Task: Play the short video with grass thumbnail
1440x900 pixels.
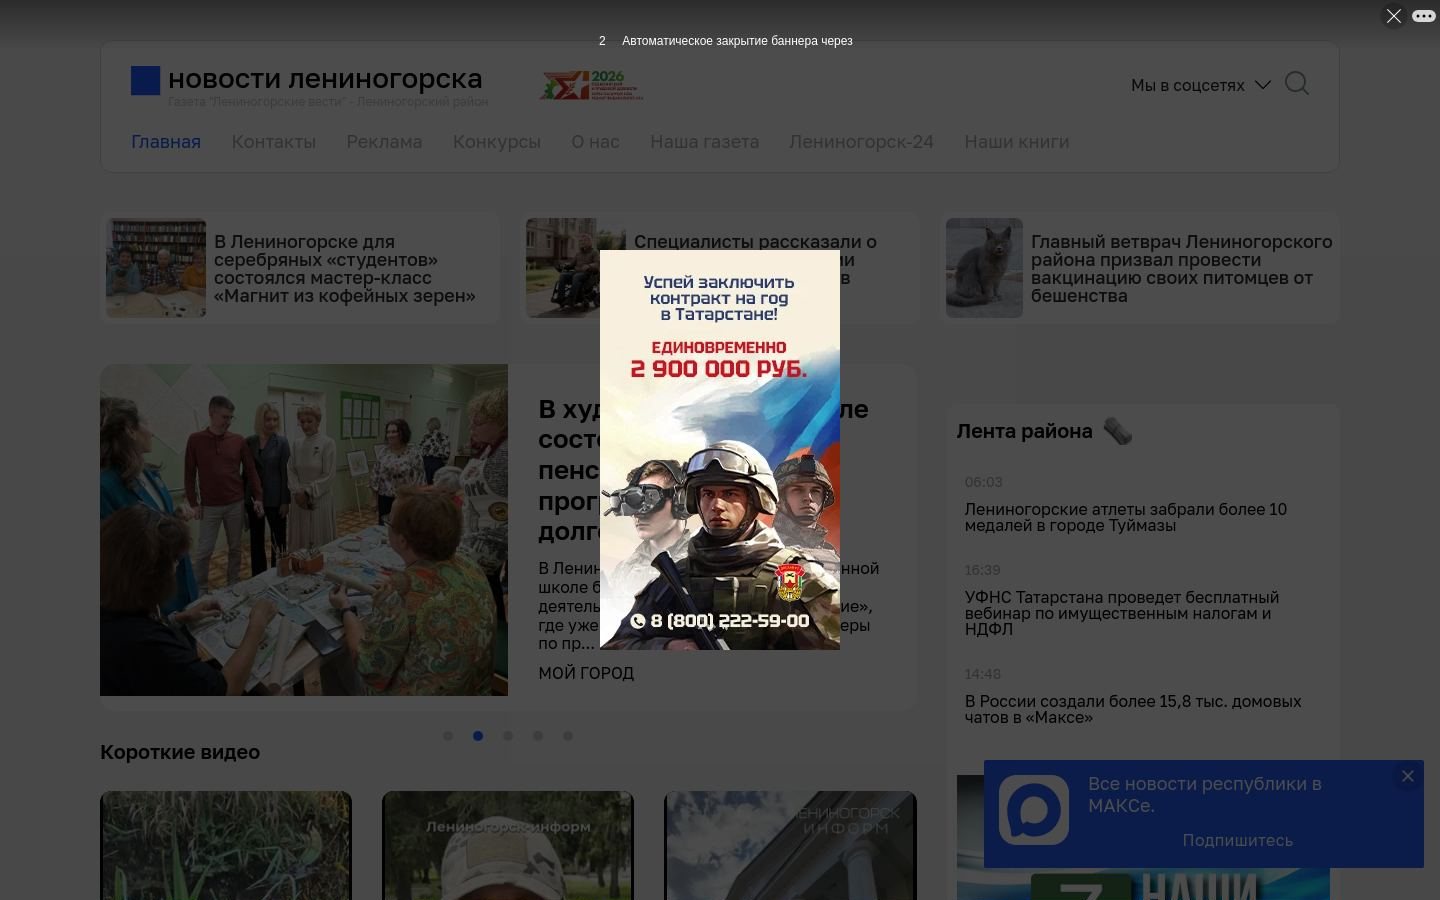Action: point(226,846)
